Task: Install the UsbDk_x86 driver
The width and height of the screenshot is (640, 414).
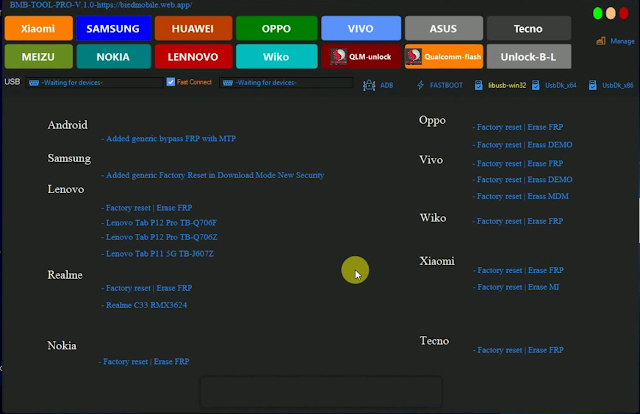Action: pyautogui.click(x=618, y=85)
